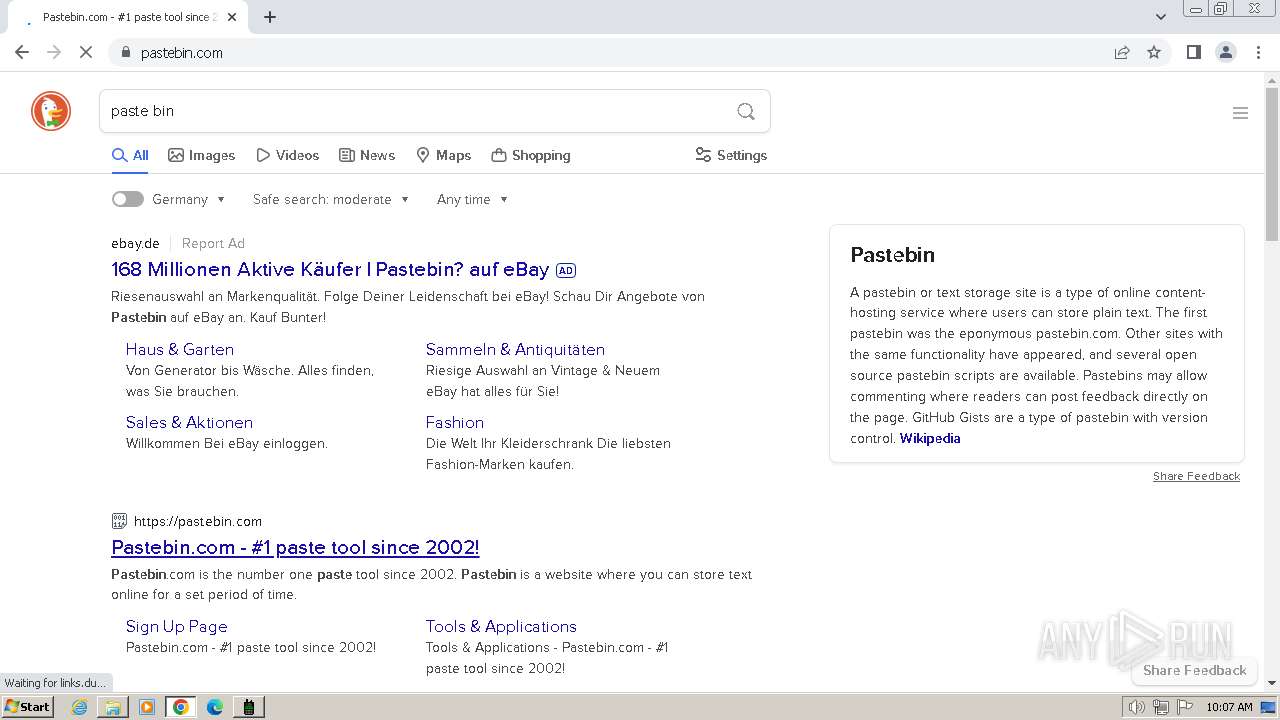1280x720 pixels.
Task: Switch to the Maps tab
Action: click(x=443, y=155)
